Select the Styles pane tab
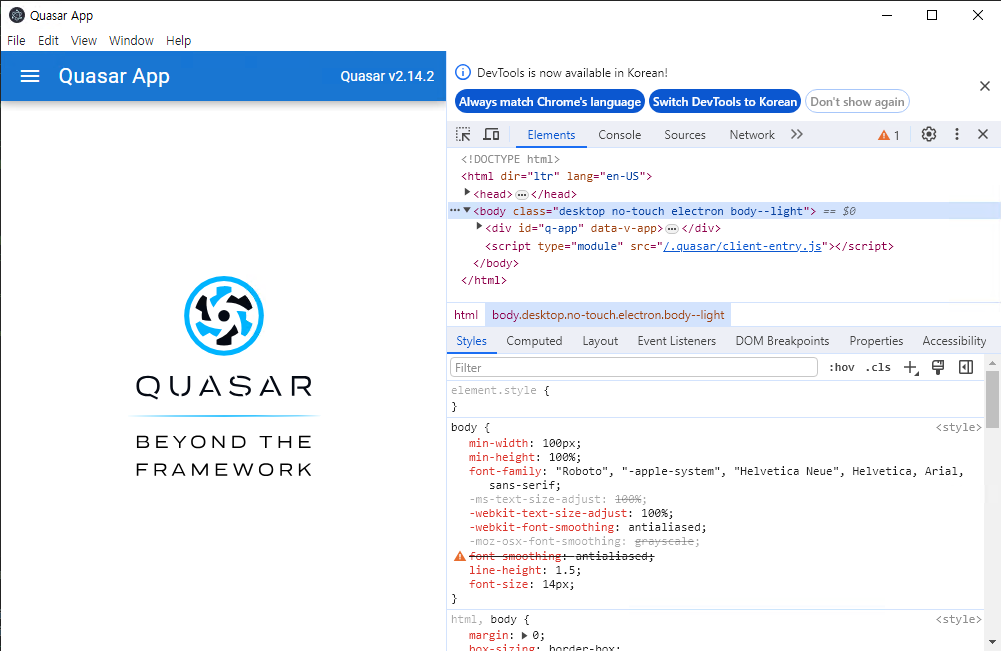 pyautogui.click(x=471, y=341)
